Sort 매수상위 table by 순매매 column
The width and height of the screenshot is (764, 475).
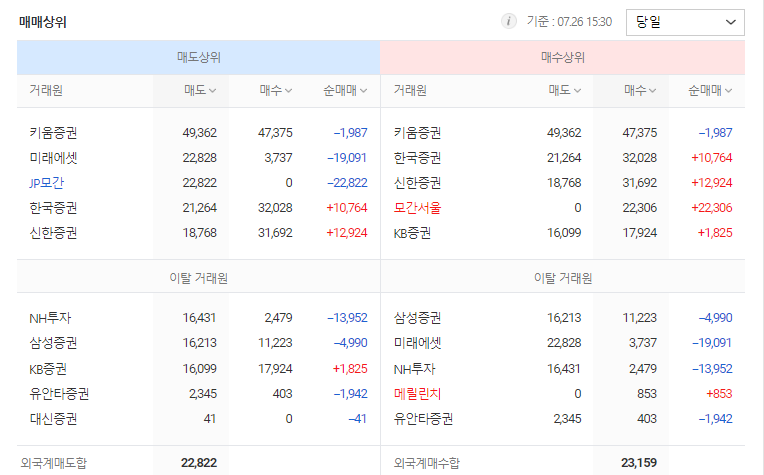[x=710, y=90]
